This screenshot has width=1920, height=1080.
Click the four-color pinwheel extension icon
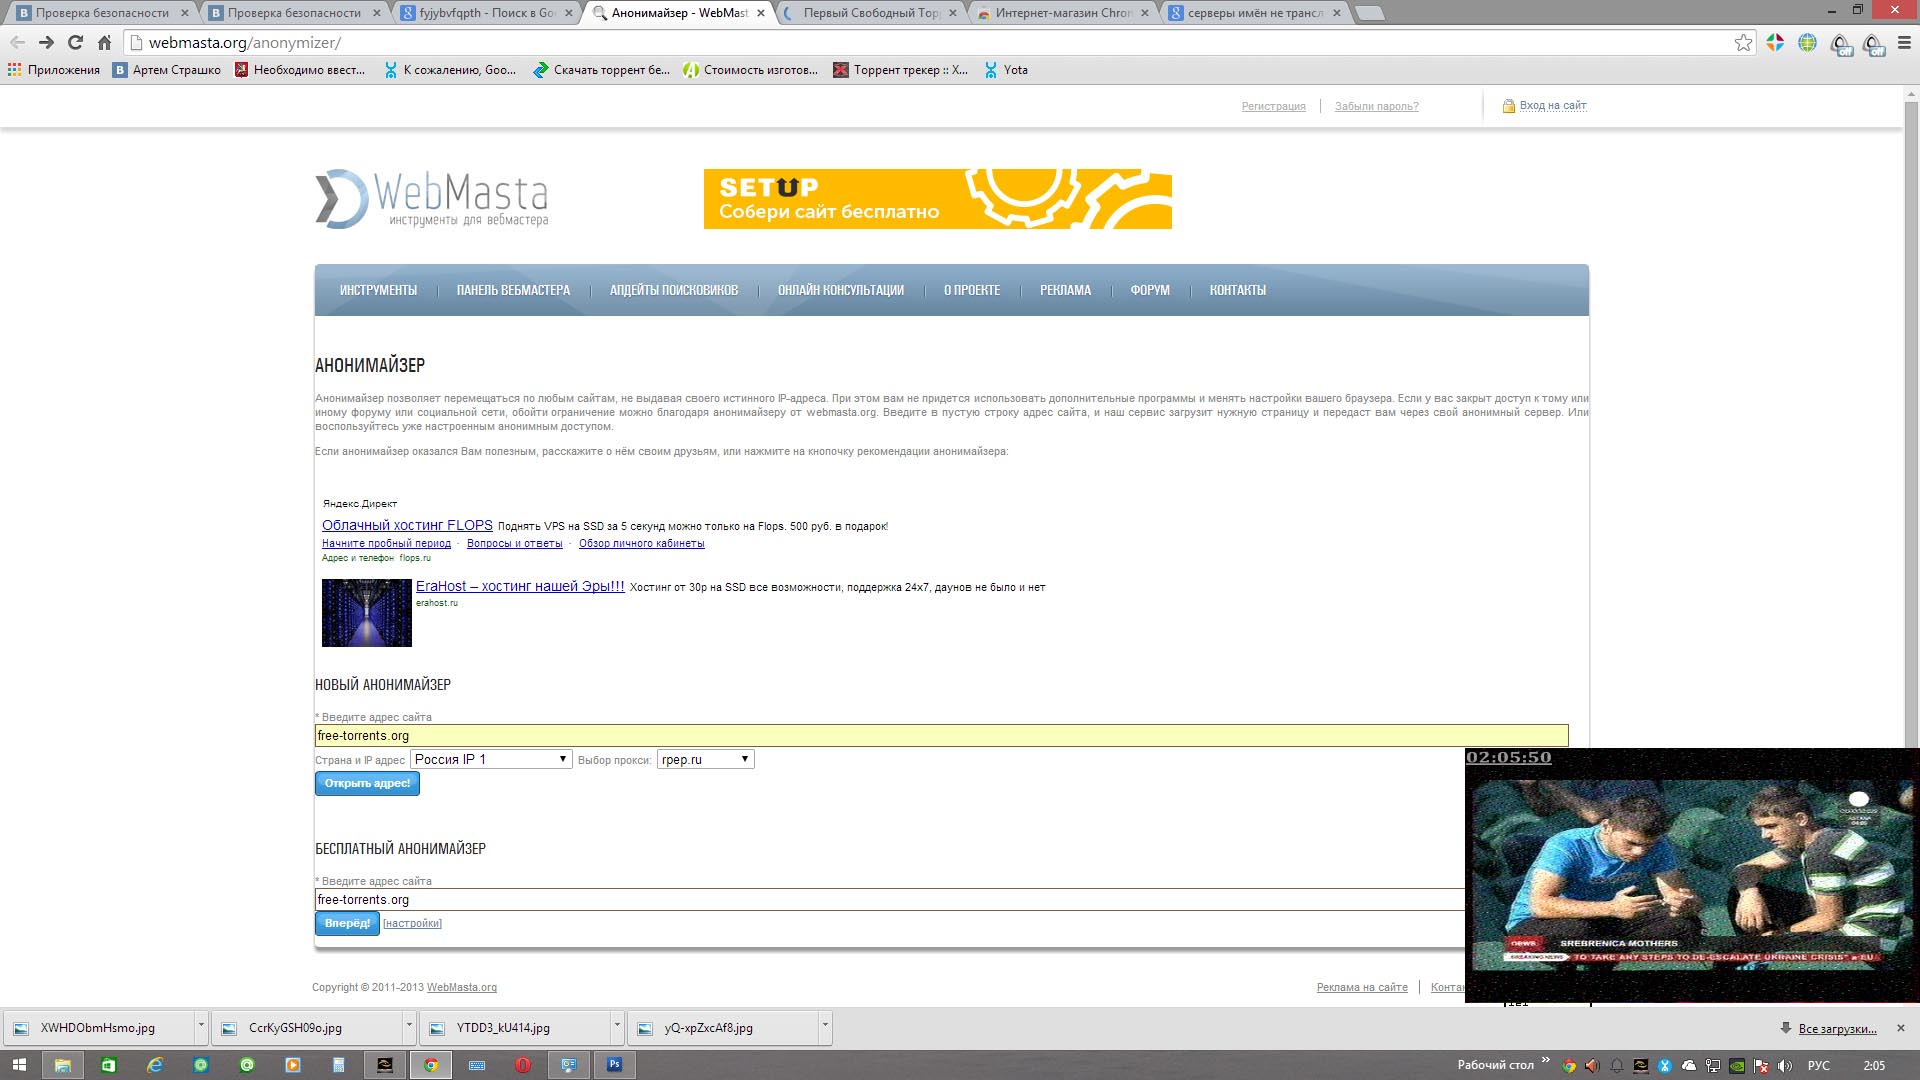click(x=1775, y=42)
